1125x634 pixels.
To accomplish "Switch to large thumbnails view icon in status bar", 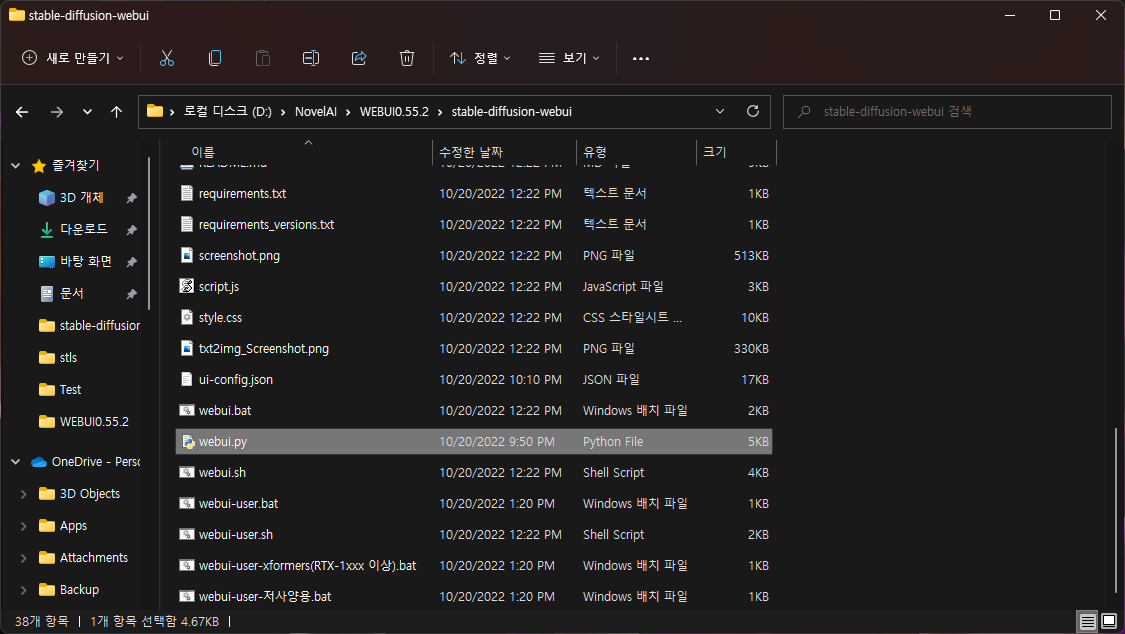I will [1109, 621].
